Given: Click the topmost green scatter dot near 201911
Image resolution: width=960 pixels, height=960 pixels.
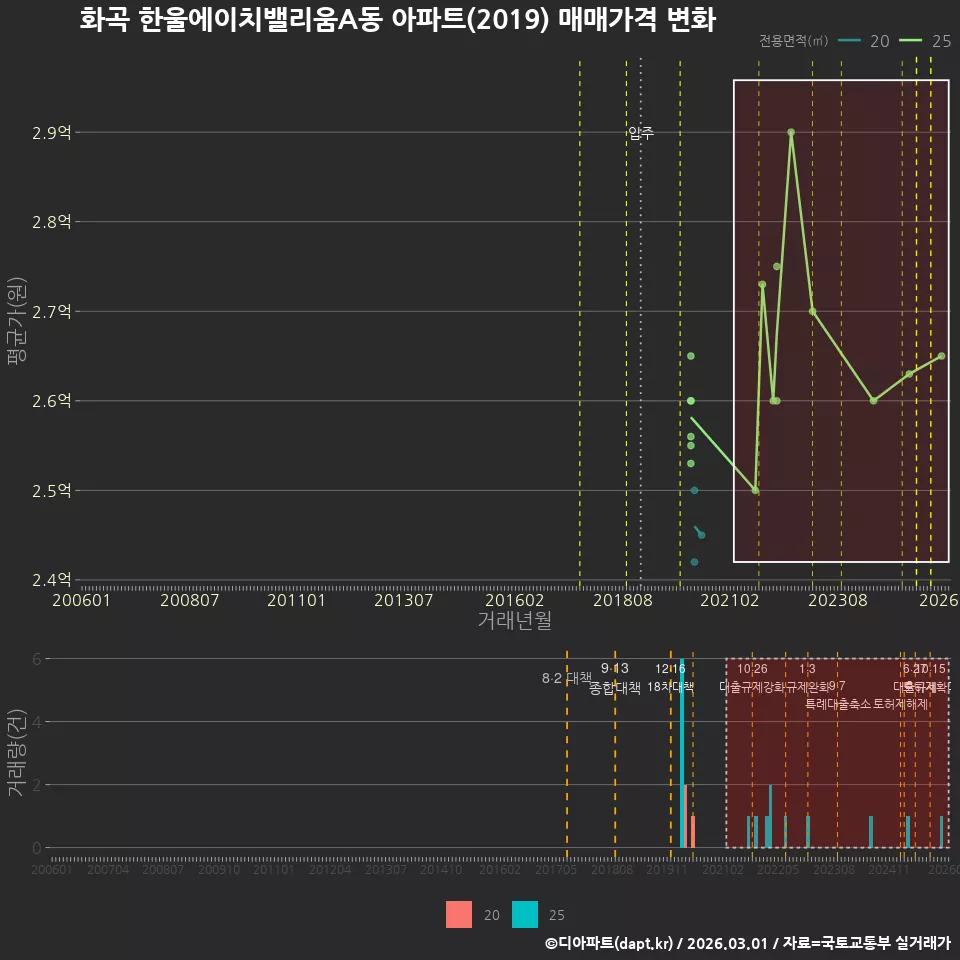Looking at the screenshot, I should (x=691, y=356).
